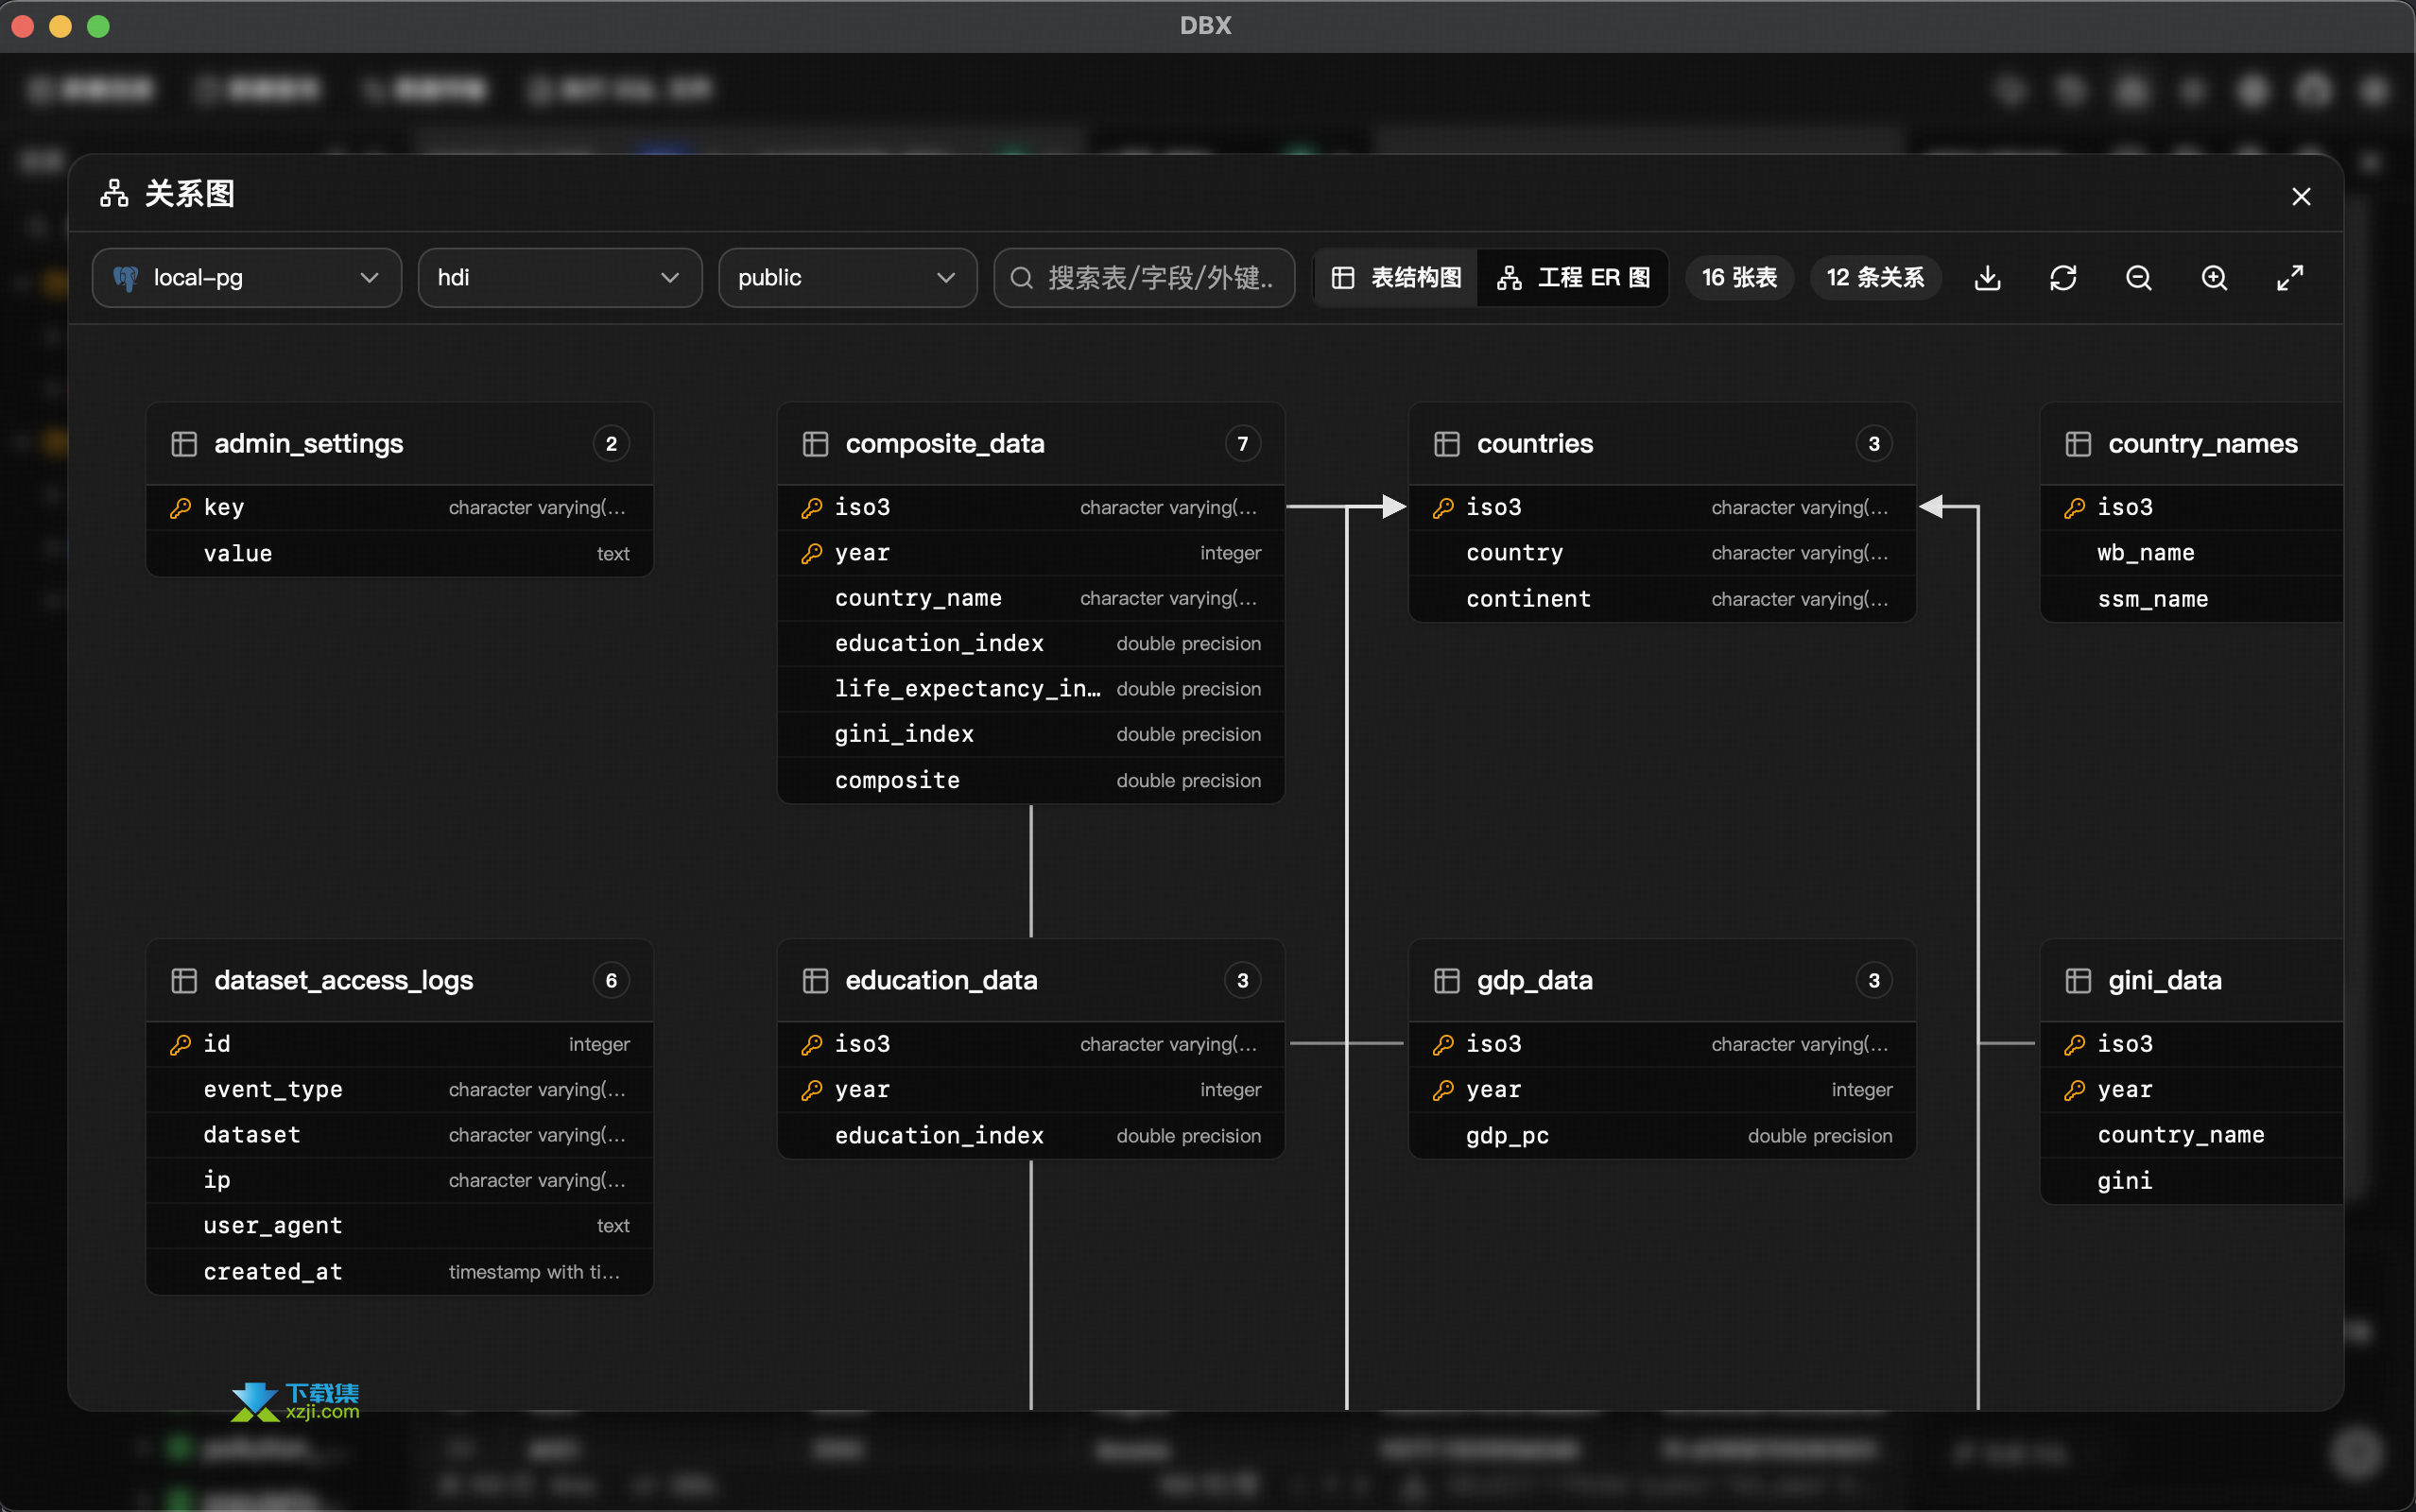The width and height of the screenshot is (2416, 1512).
Task: Open the hdi database dropdown
Action: pos(560,278)
